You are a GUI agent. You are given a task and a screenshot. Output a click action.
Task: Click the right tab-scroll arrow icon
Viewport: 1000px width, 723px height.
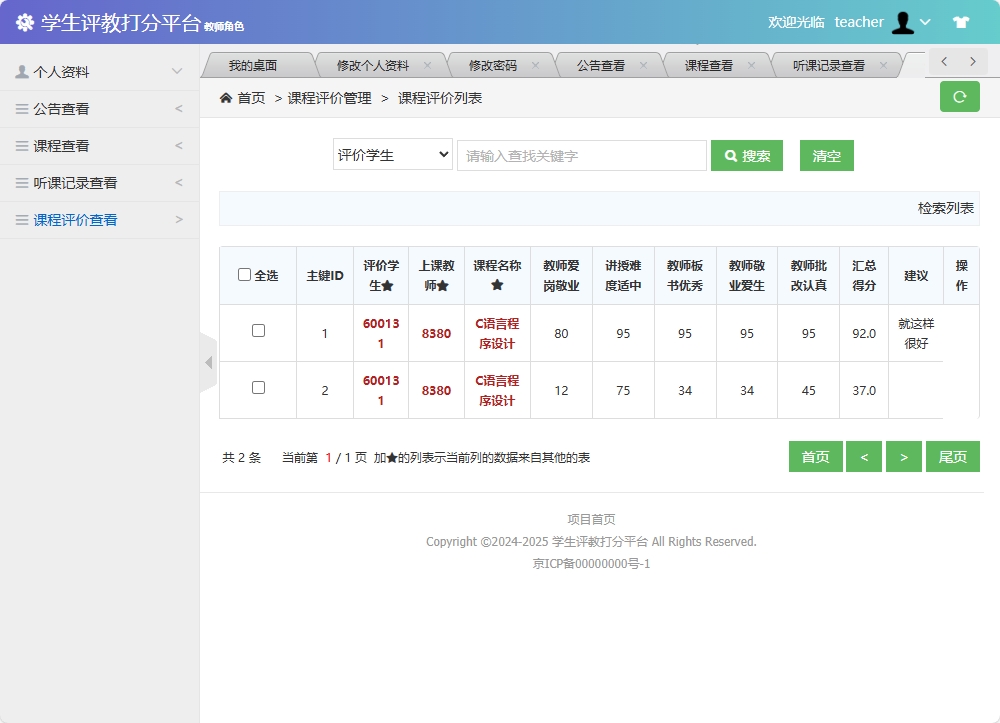pyautogui.click(x=971, y=61)
